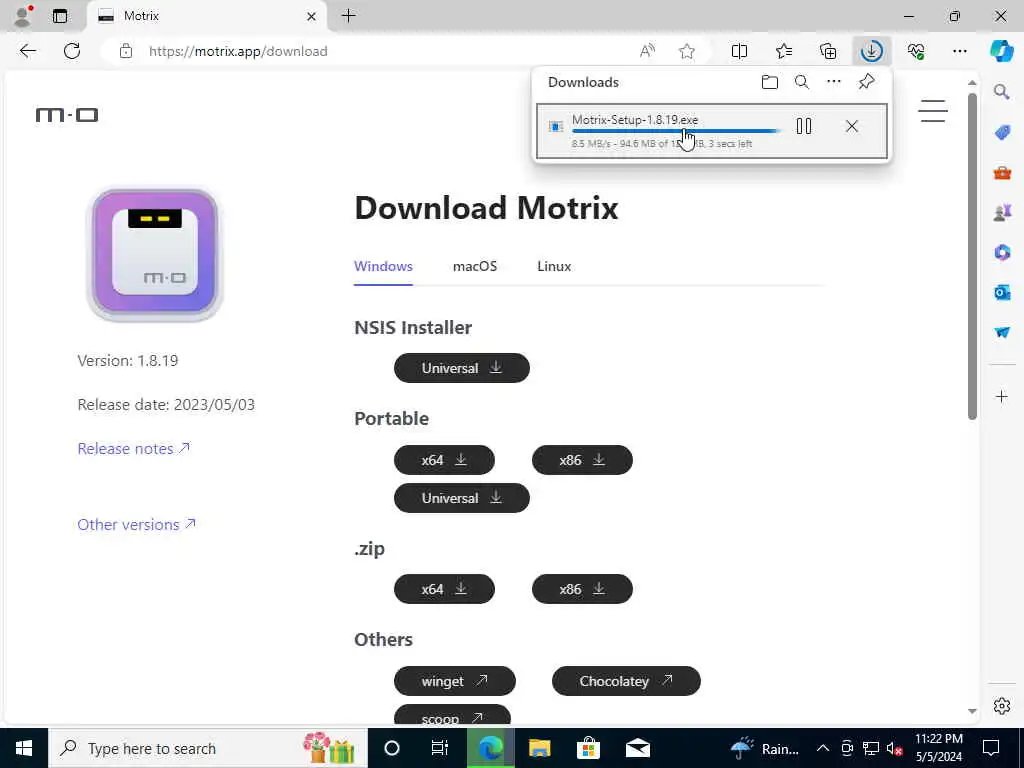Open Favorites list icon

tap(784, 51)
